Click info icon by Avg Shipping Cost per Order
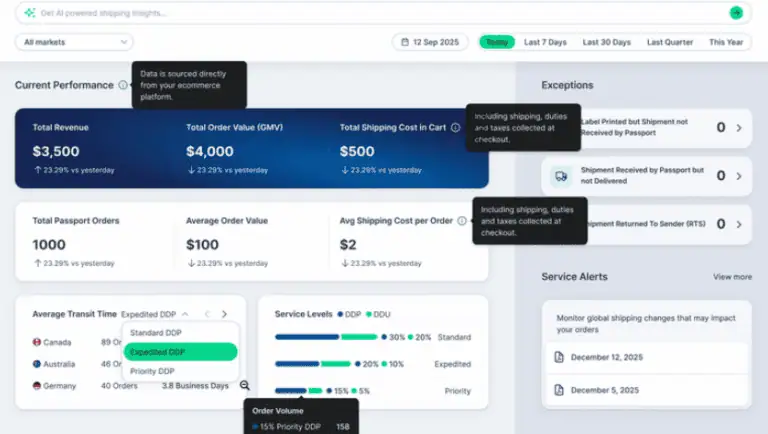 462,221
